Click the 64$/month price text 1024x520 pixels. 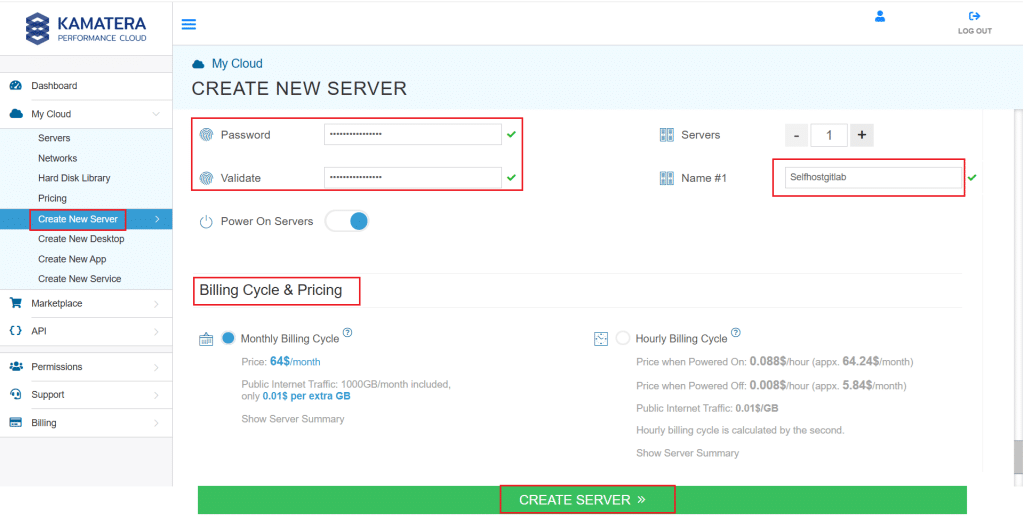click(295, 361)
